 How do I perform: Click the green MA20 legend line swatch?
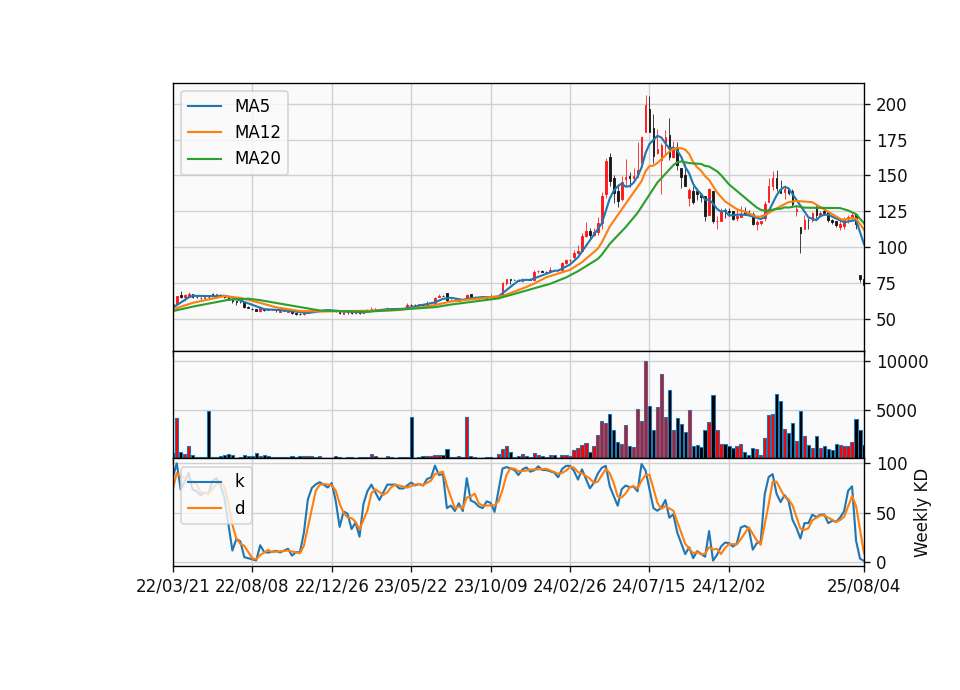(x=204, y=159)
